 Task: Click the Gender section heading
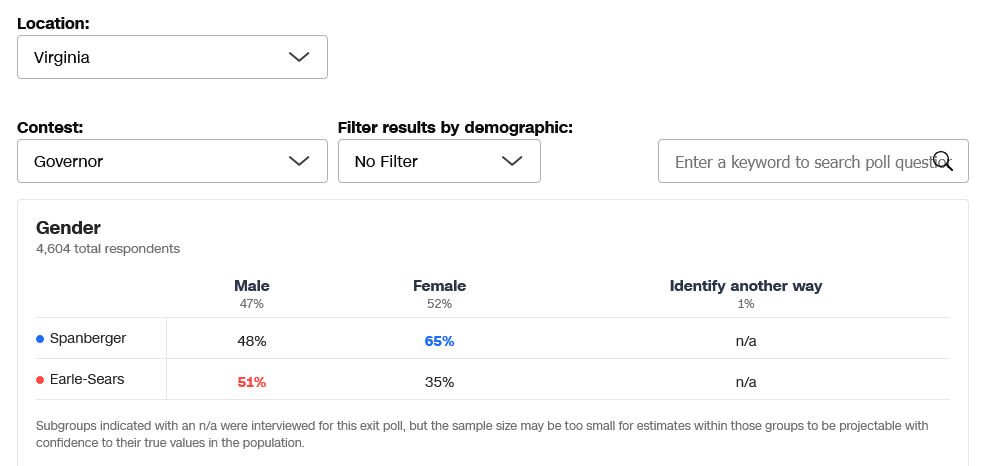pos(68,228)
